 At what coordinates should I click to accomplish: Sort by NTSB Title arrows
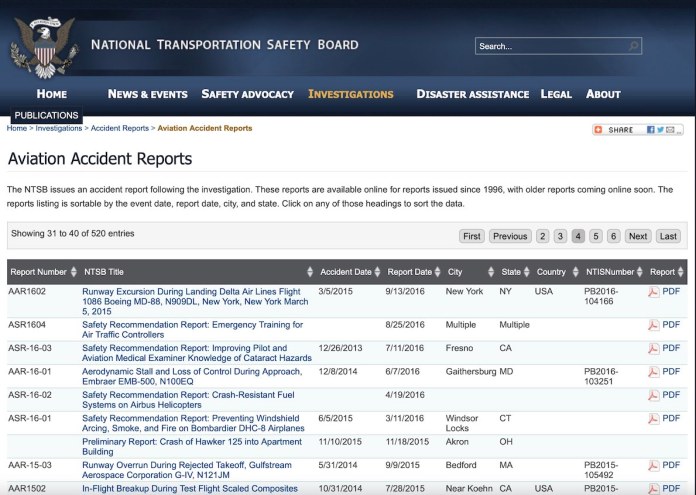point(310,272)
